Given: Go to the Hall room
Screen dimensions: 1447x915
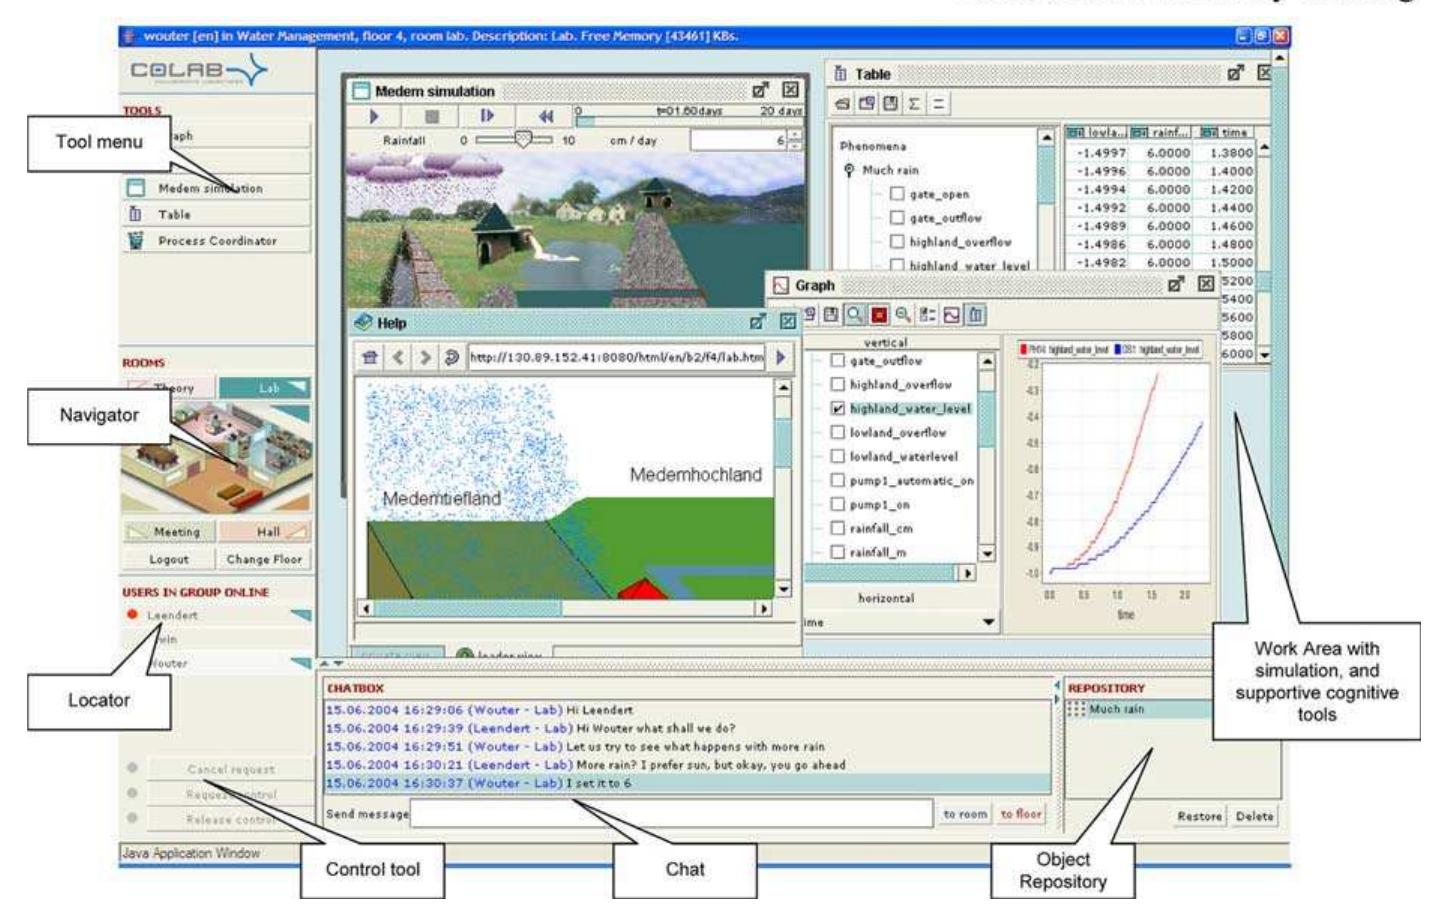Looking at the screenshot, I should point(264,532).
